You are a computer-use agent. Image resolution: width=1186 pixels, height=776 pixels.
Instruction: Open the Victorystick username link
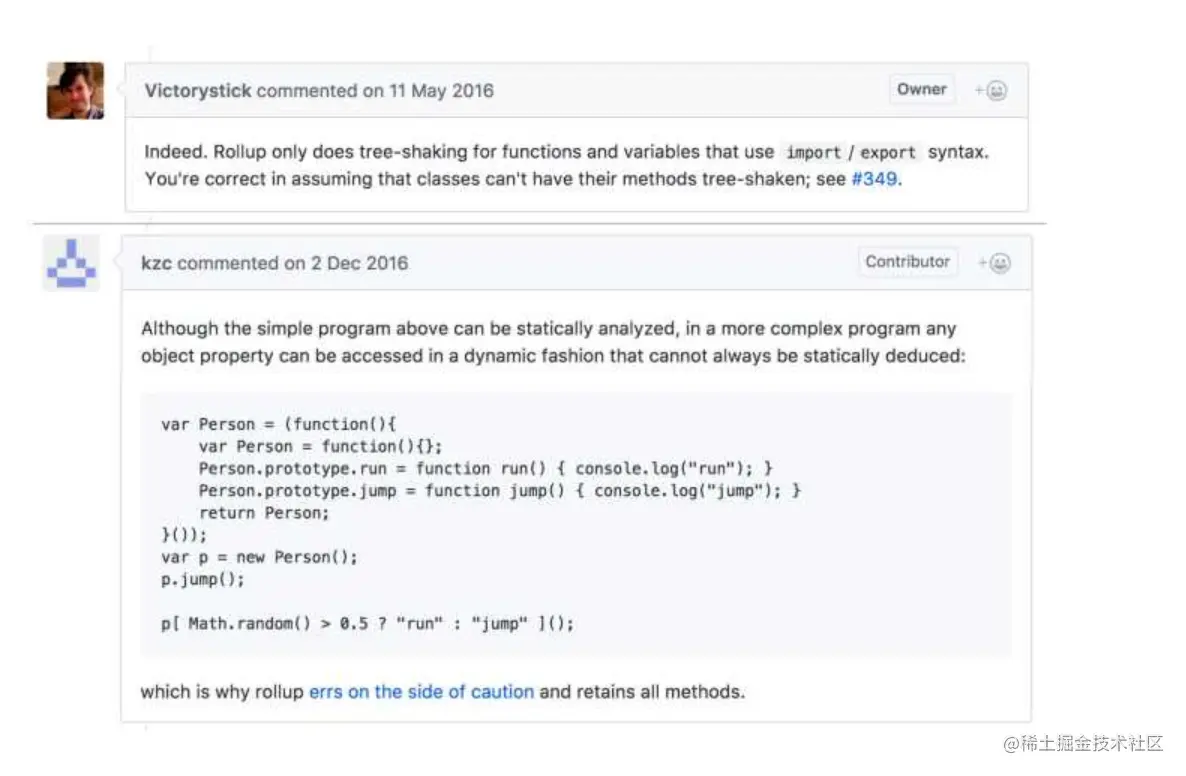(x=198, y=91)
